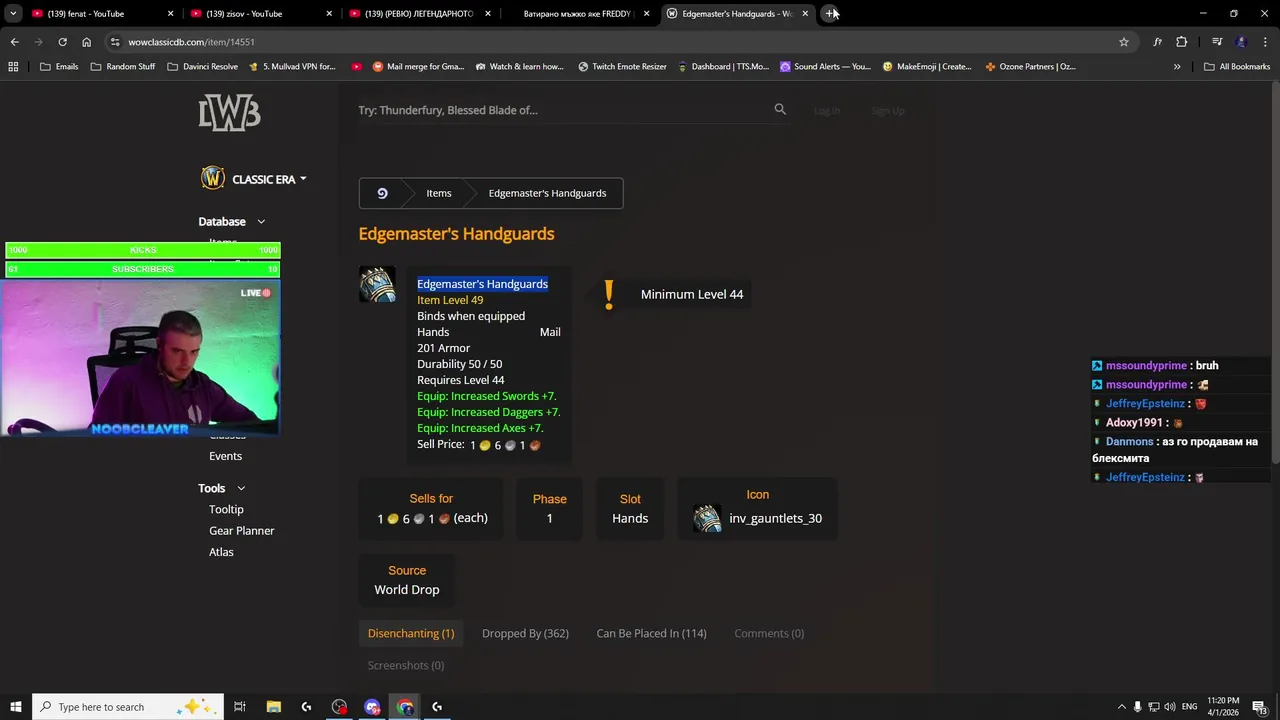Open the Sound Alerts bookmark

(825, 66)
